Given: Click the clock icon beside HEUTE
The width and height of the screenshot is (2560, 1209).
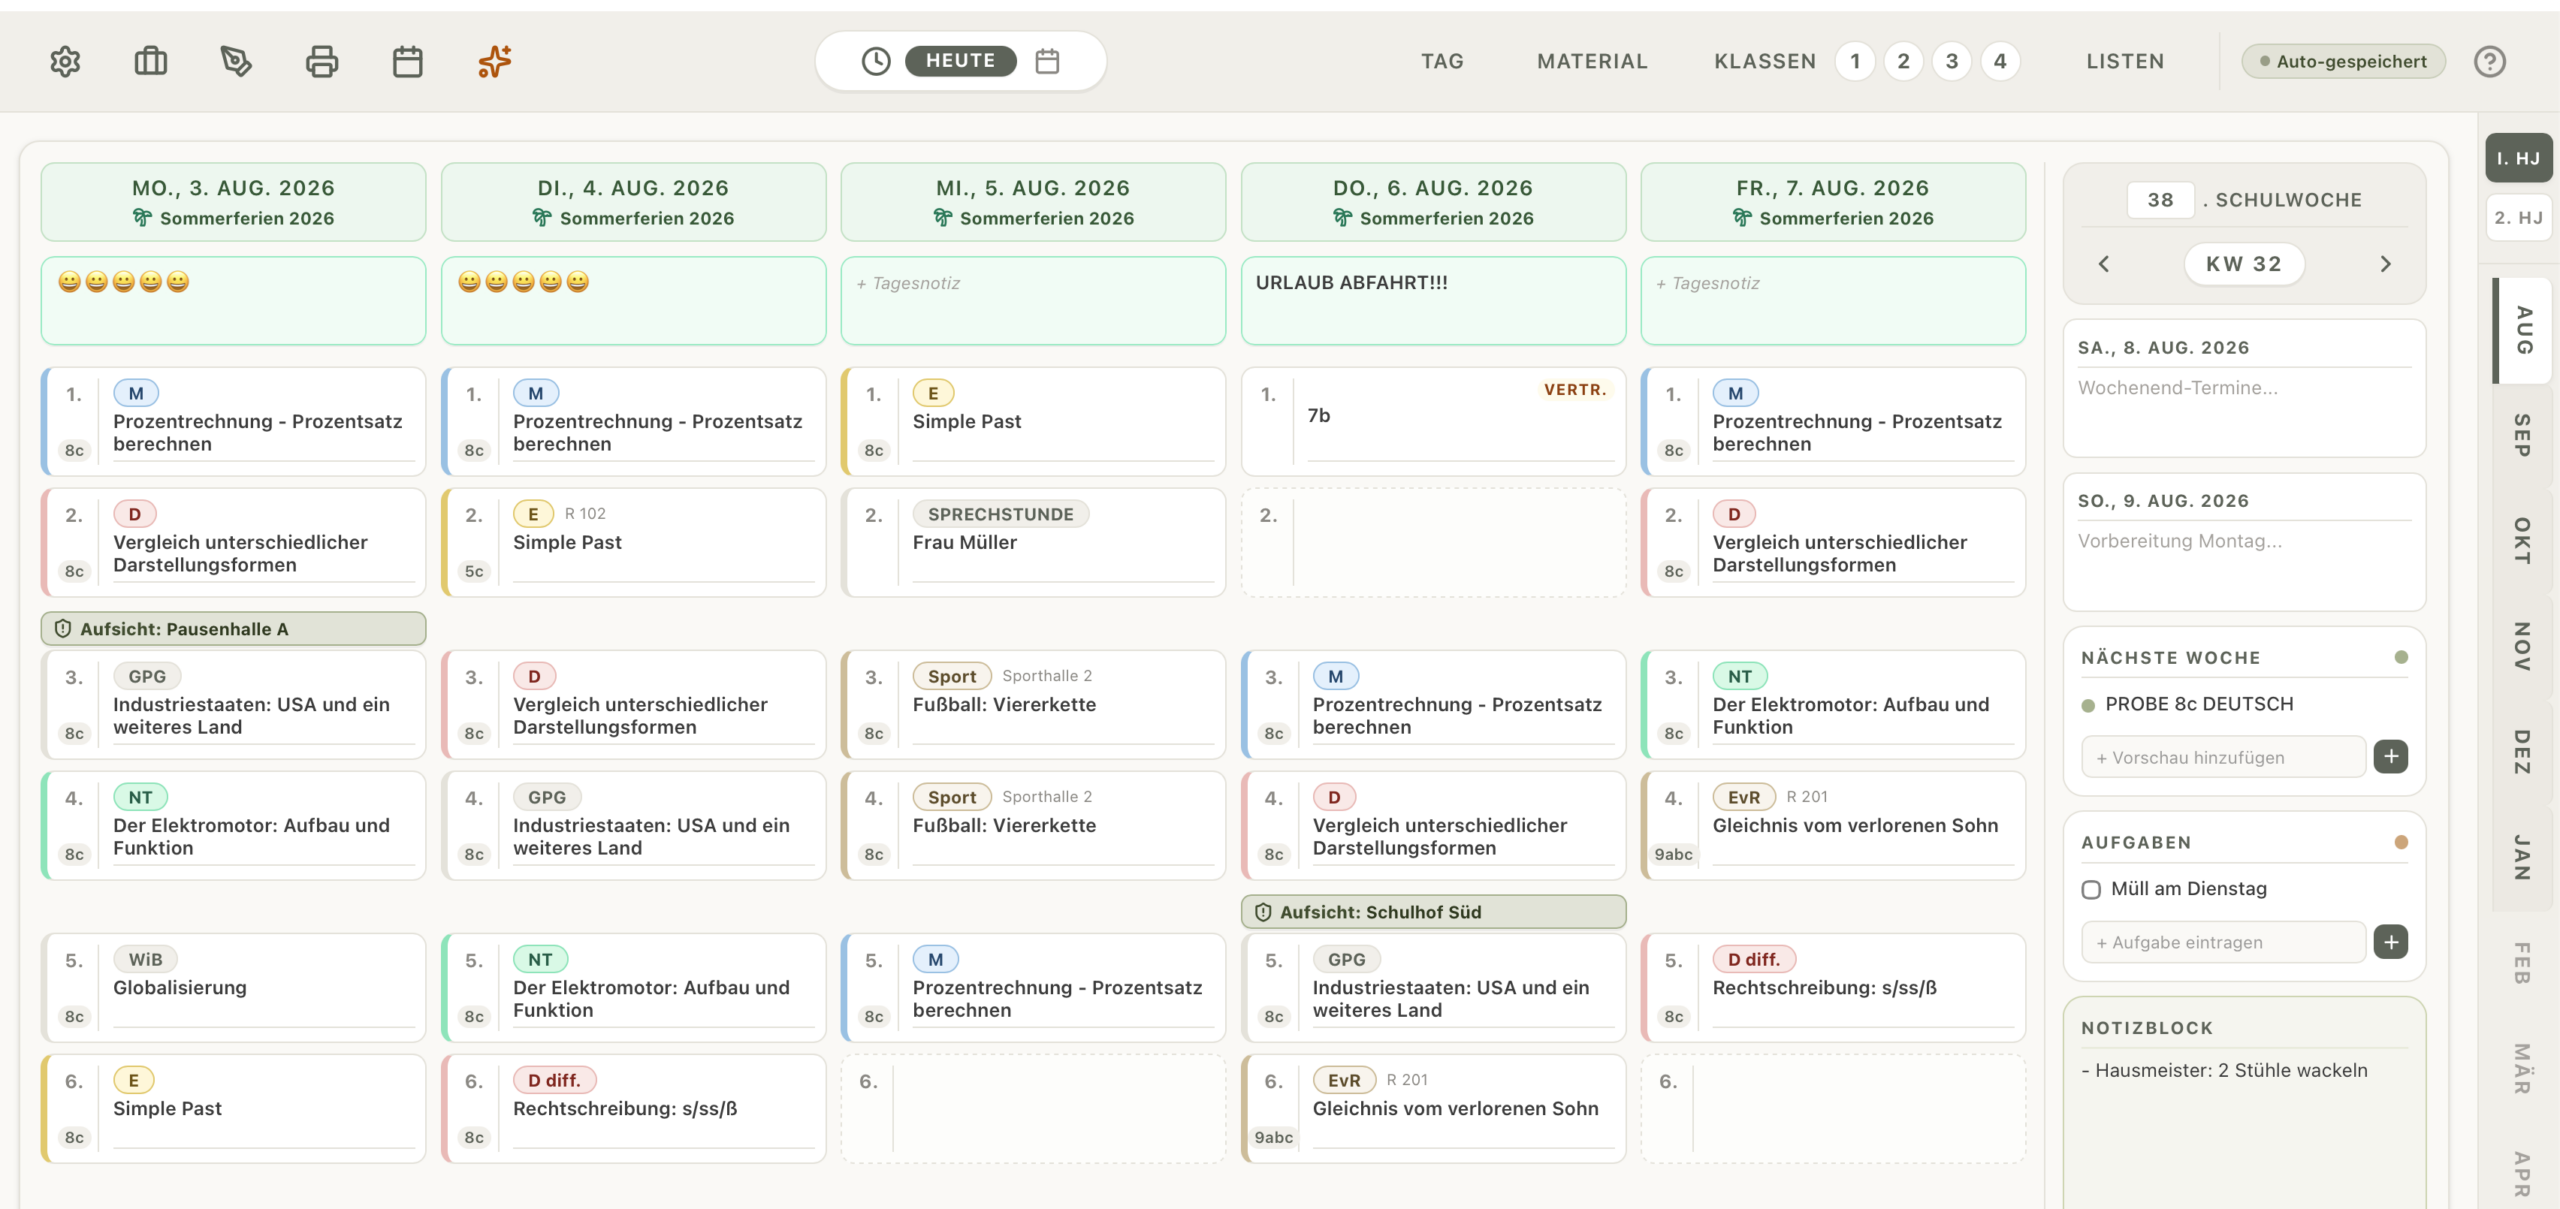Looking at the screenshot, I should point(876,61).
